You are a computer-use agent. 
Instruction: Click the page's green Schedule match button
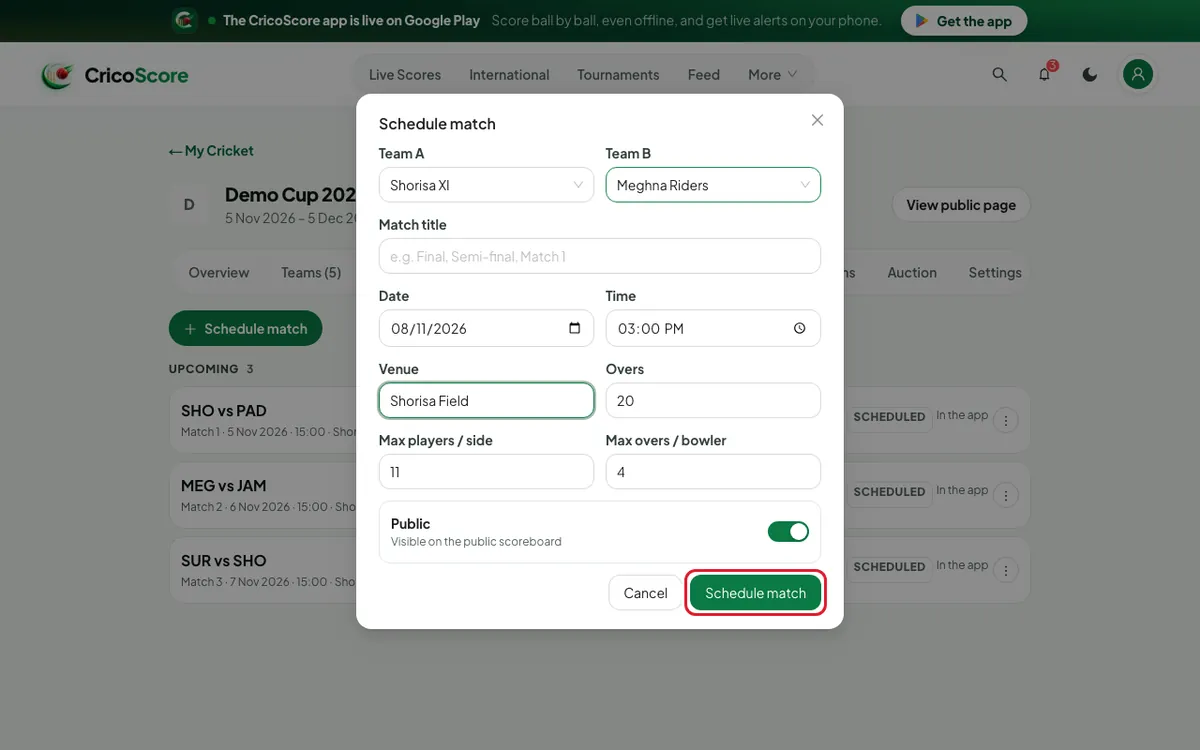point(245,328)
